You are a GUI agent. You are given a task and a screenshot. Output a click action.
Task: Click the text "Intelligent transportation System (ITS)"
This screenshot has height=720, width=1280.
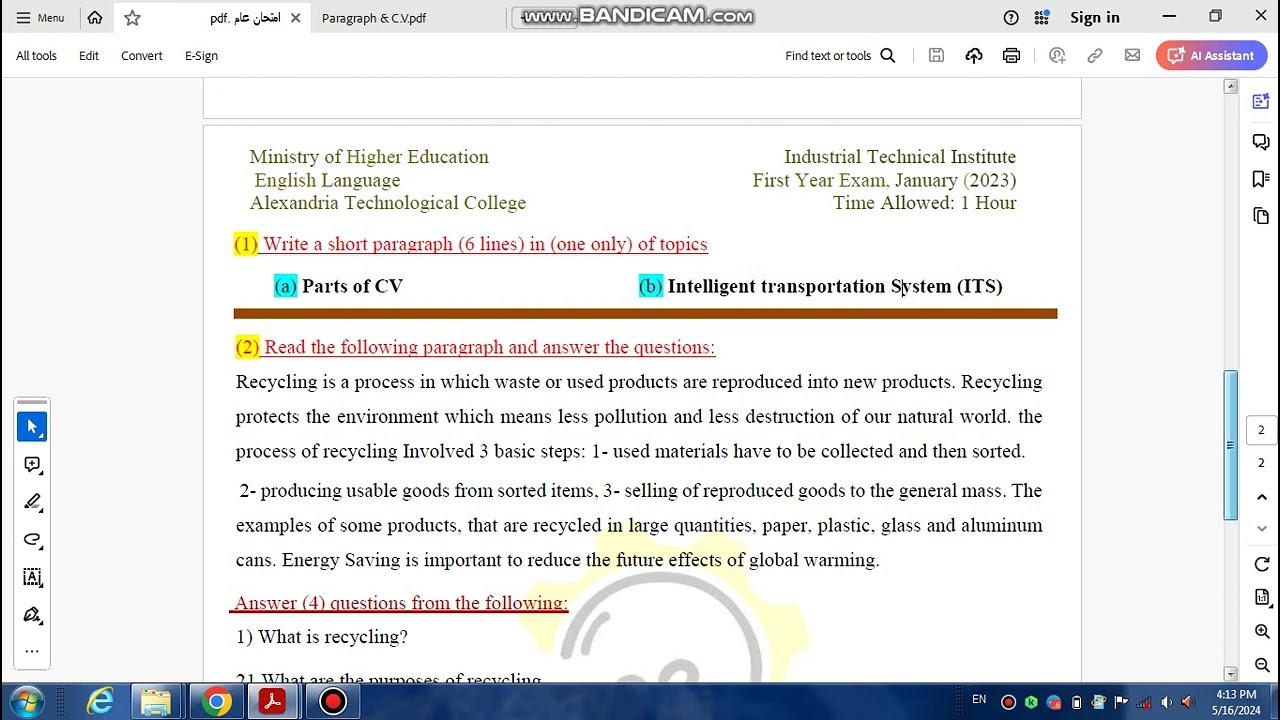pyautogui.click(x=835, y=286)
